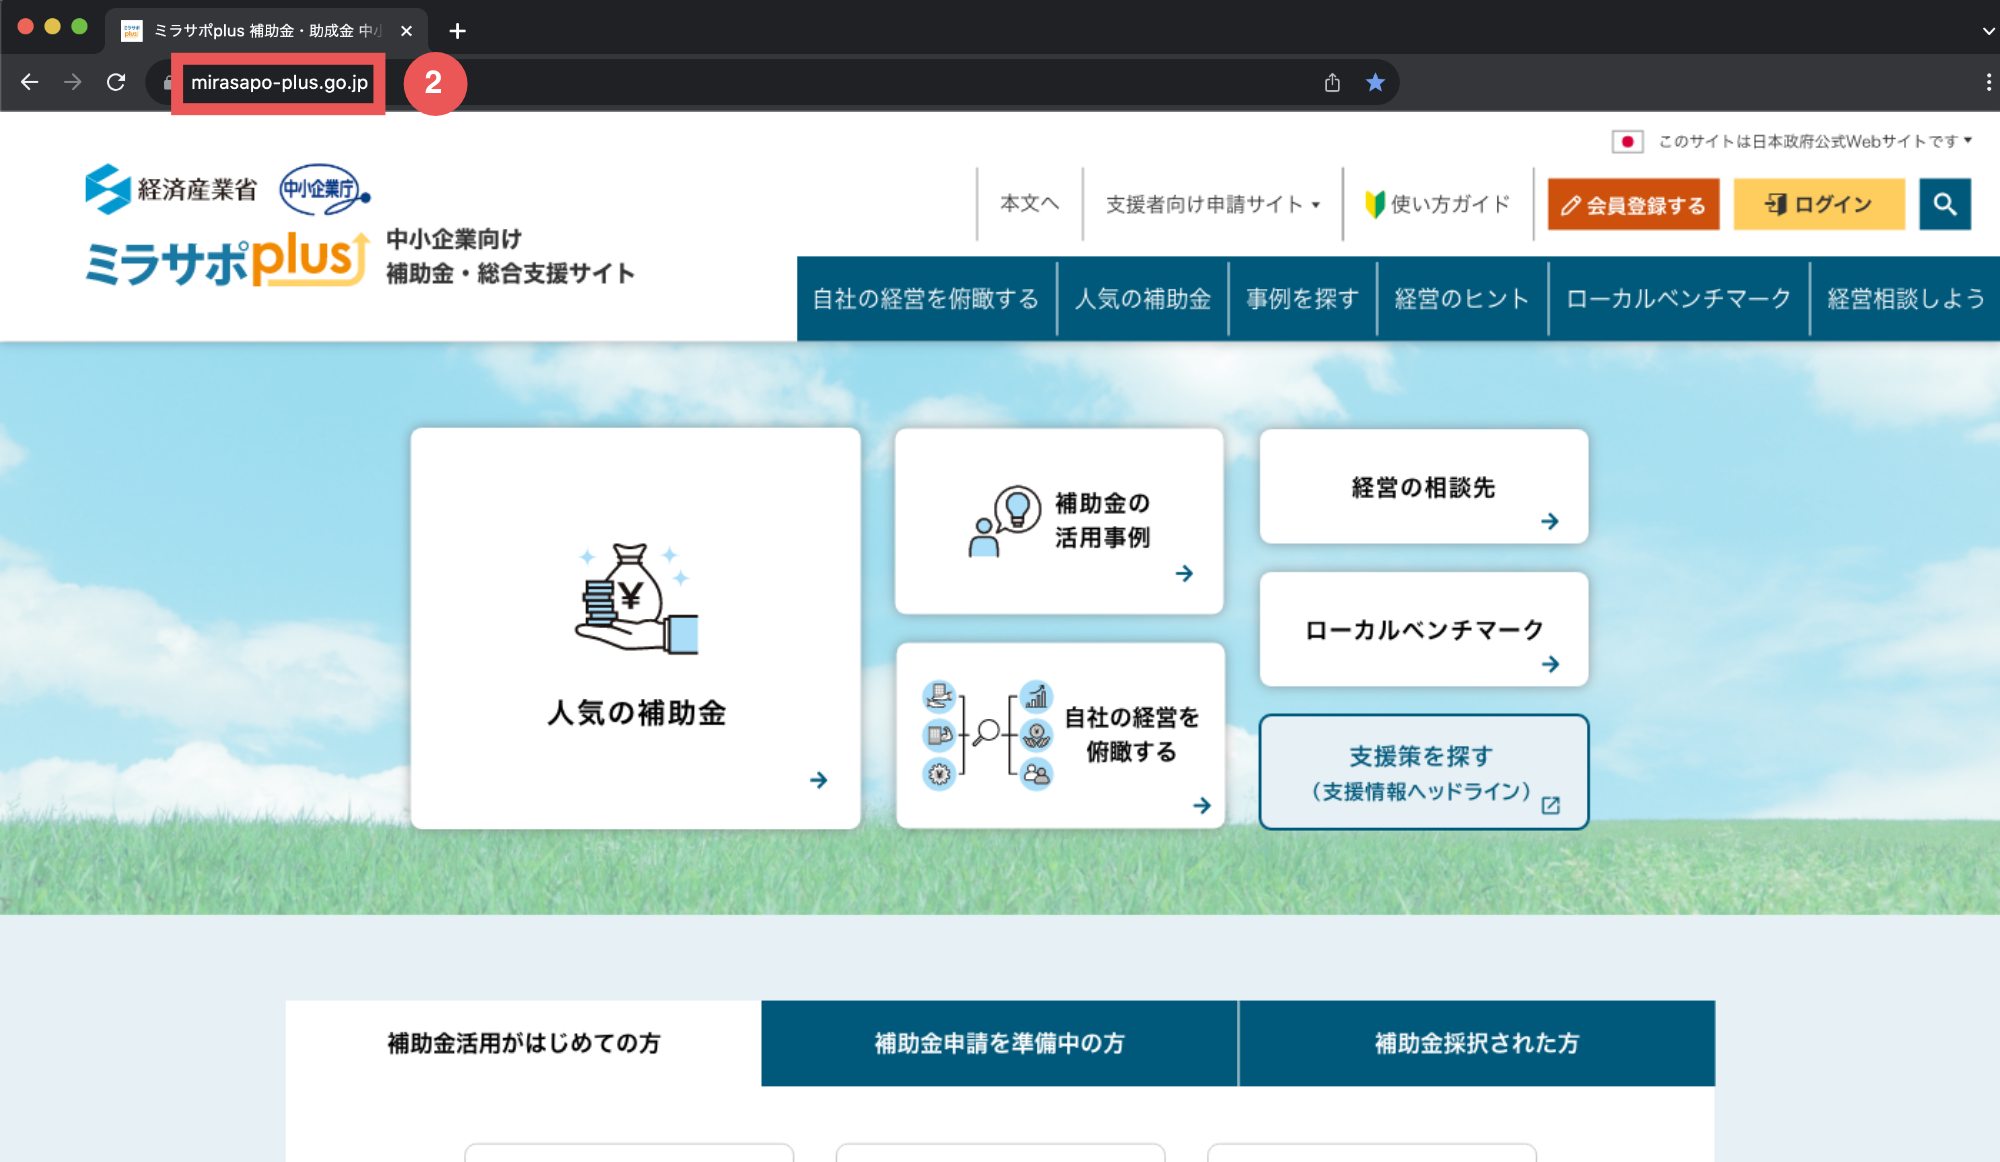Select the 補助金活用がはじめての方 tab
Screen dimensions: 2000x1162
coord(523,1043)
